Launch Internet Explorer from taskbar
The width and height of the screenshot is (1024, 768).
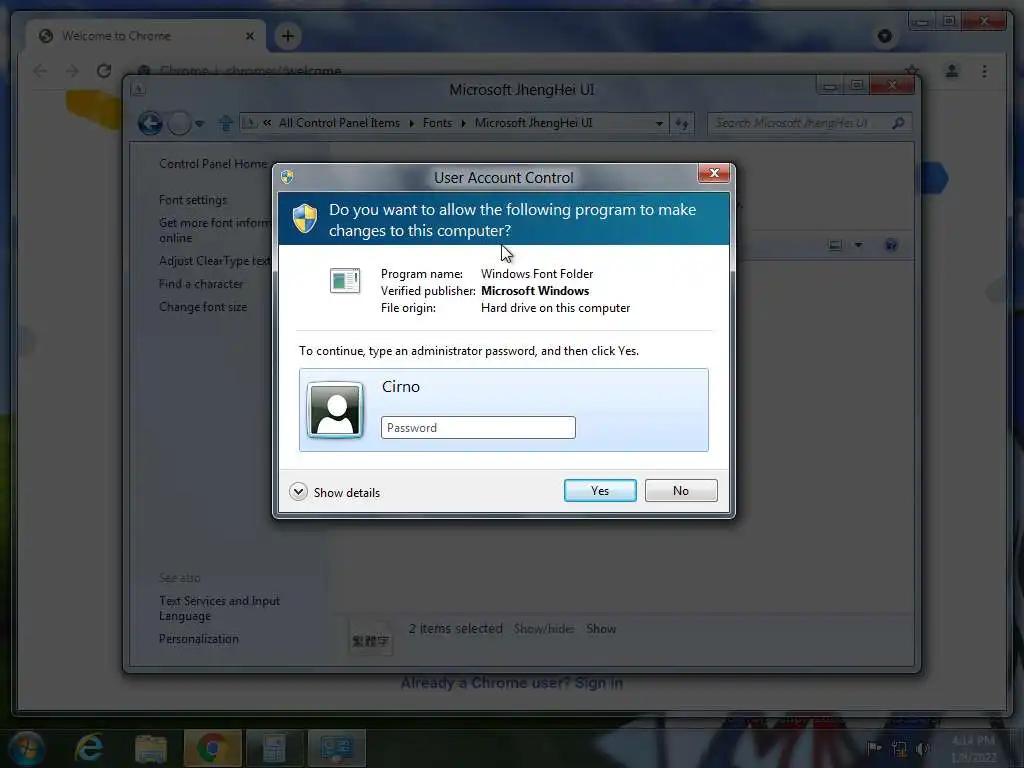[x=89, y=748]
